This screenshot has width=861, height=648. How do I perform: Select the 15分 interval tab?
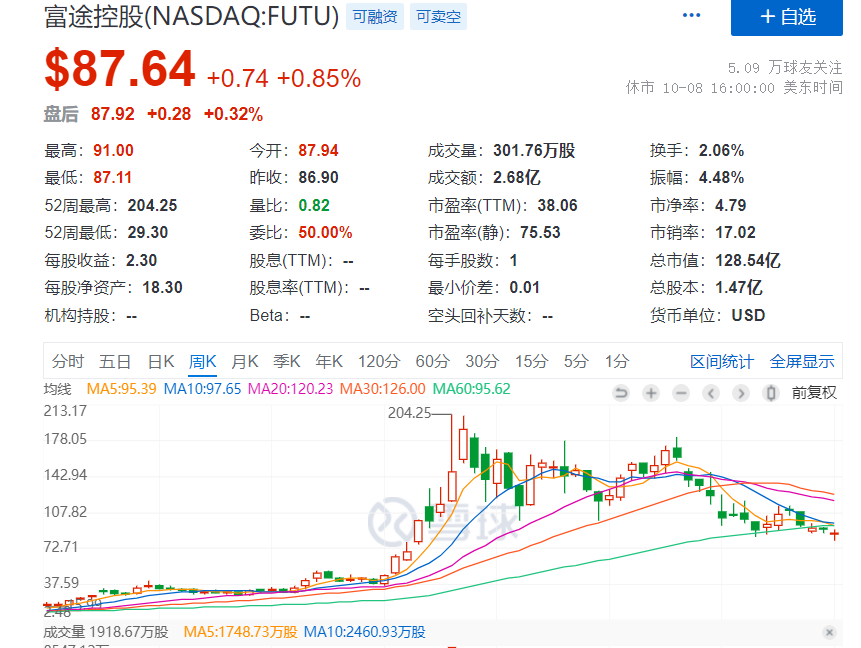pos(532,361)
